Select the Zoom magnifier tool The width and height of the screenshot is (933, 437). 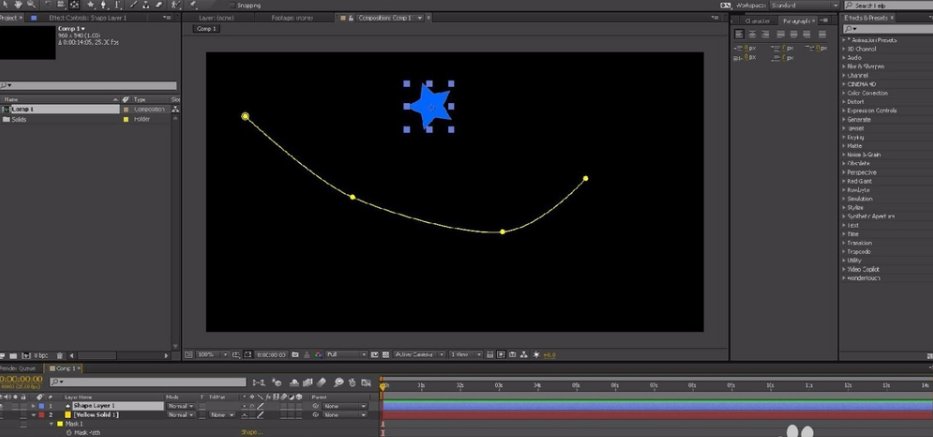tap(33, 5)
